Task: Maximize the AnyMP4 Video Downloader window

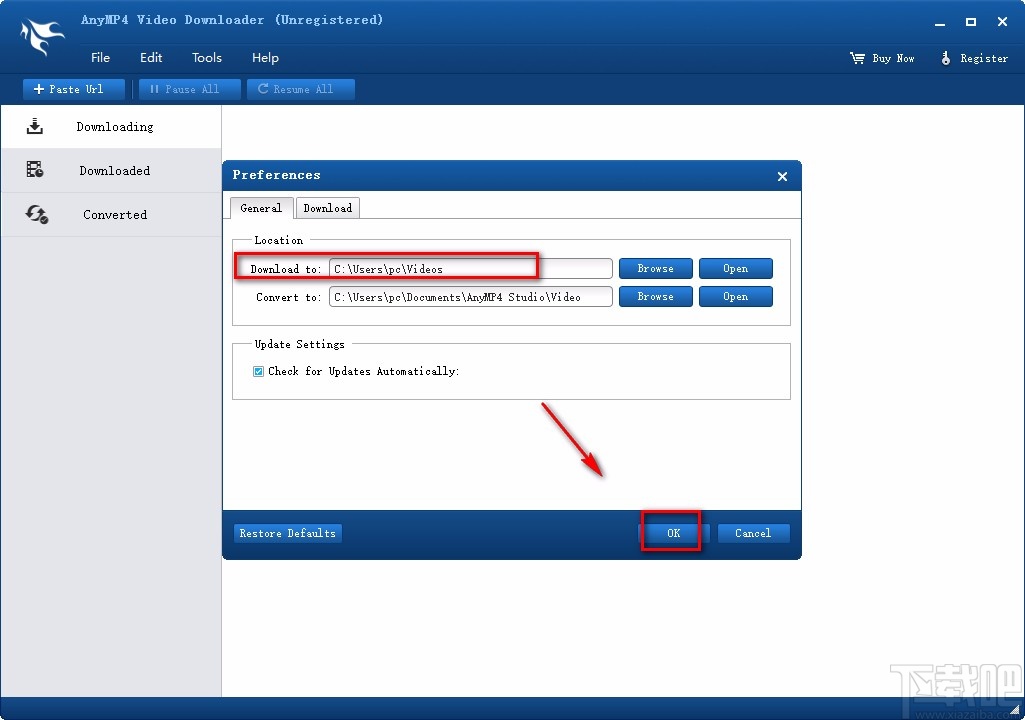Action: pyautogui.click(x=971, y=22)
